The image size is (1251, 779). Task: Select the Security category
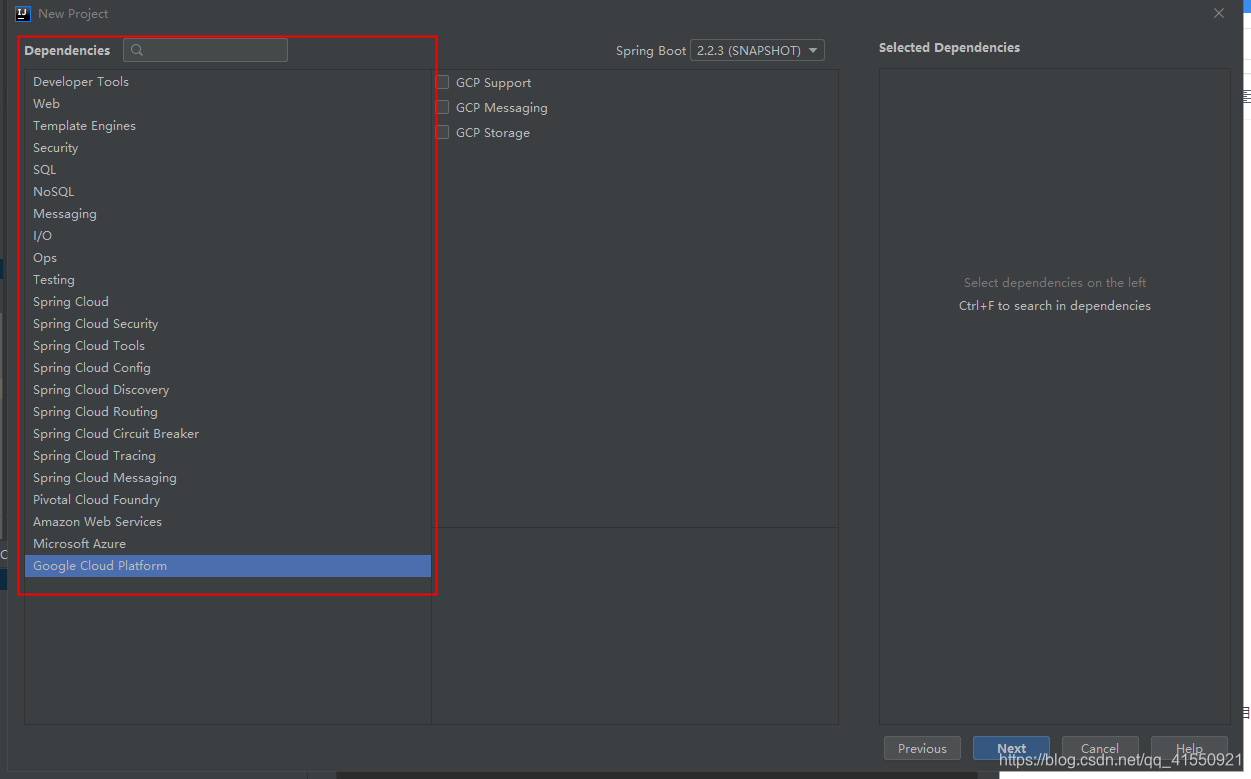(x=228, y=148)
